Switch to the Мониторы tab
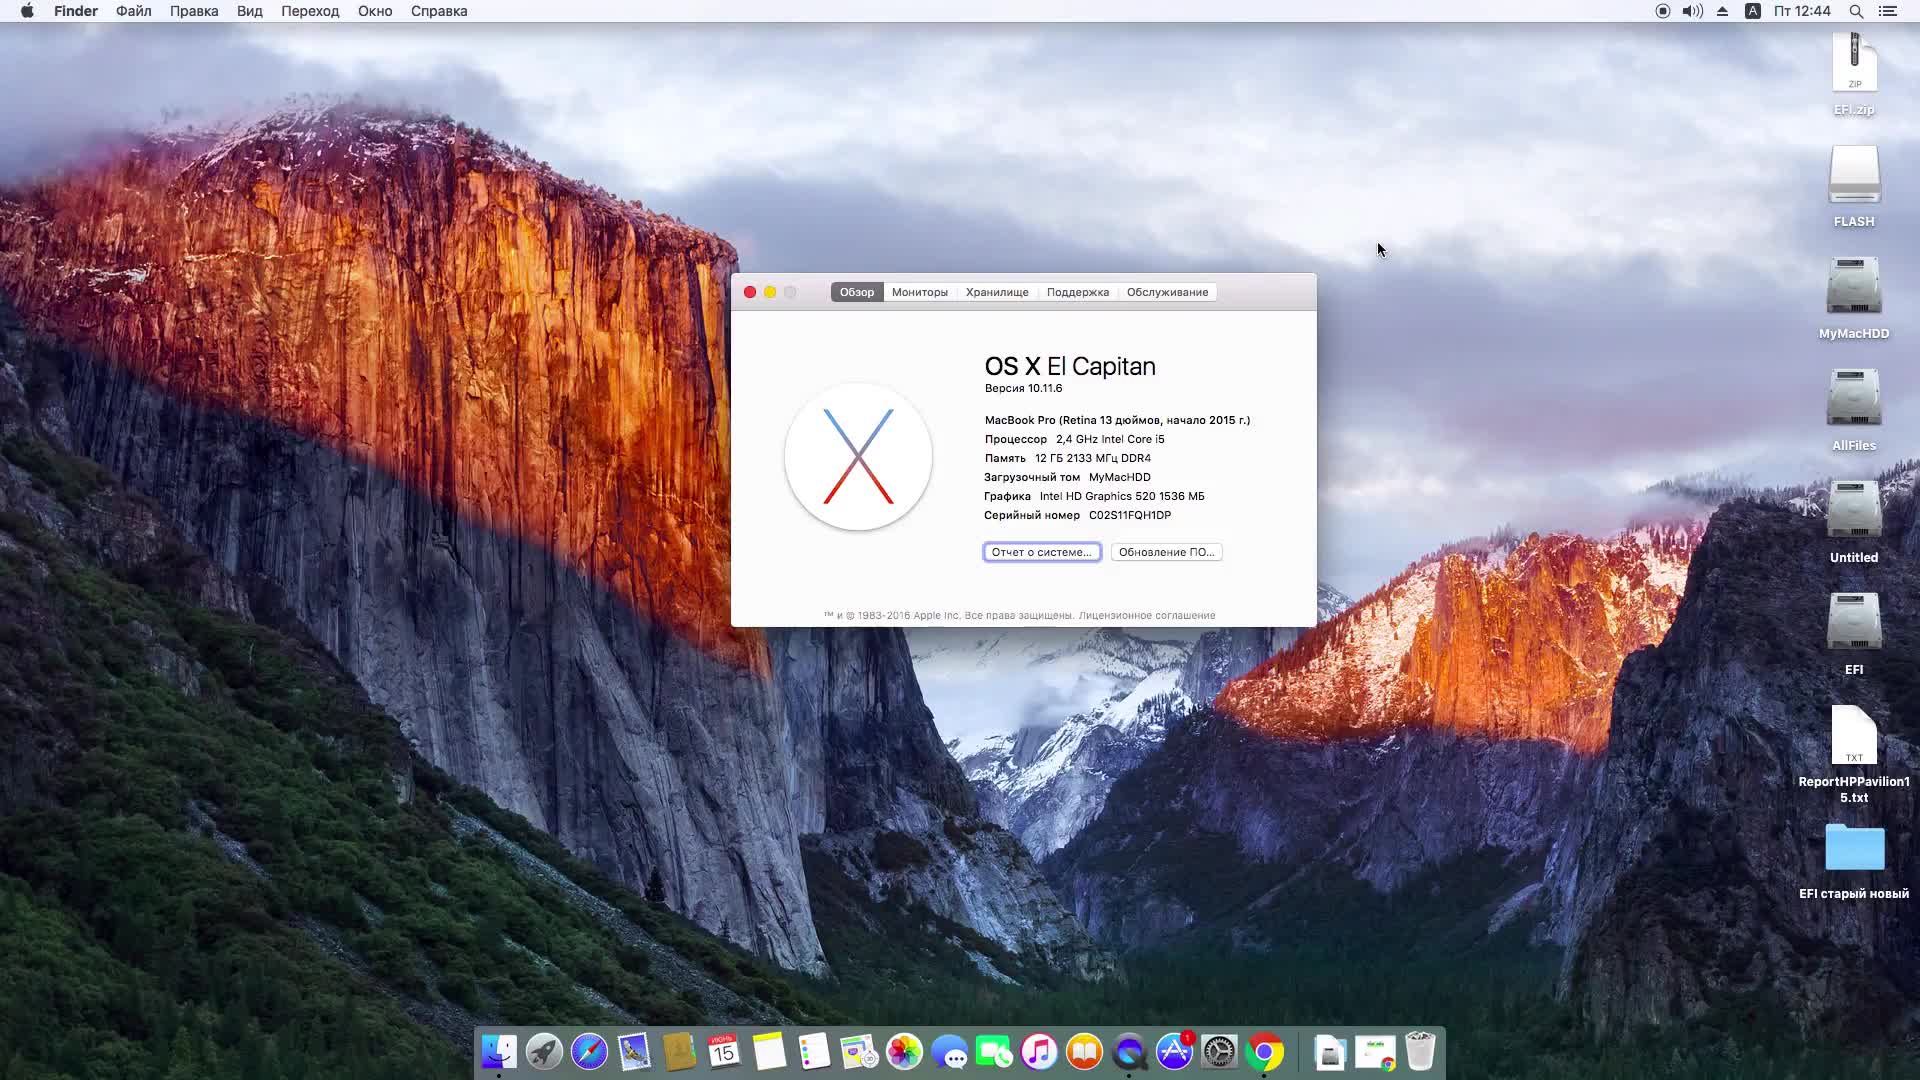Screen dimensions: 1920x1080 (x=920, y=292)
